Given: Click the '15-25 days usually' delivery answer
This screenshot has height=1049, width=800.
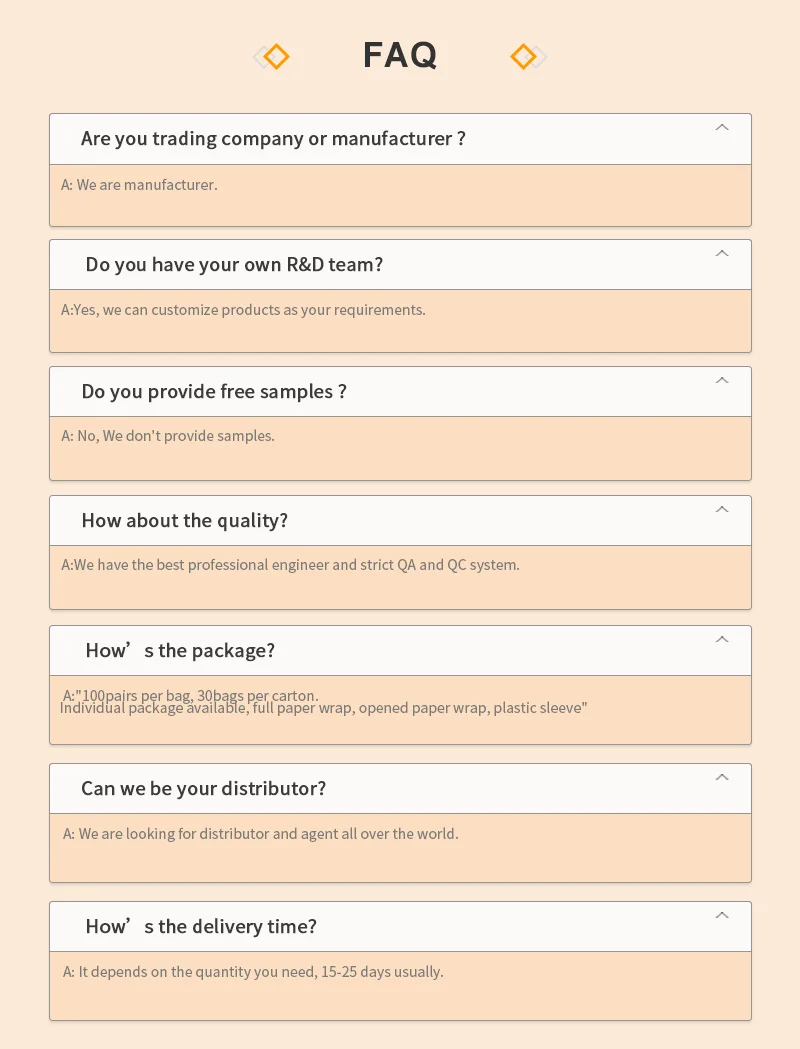Looking at the screenshot, I should click(x=253, y=972).
